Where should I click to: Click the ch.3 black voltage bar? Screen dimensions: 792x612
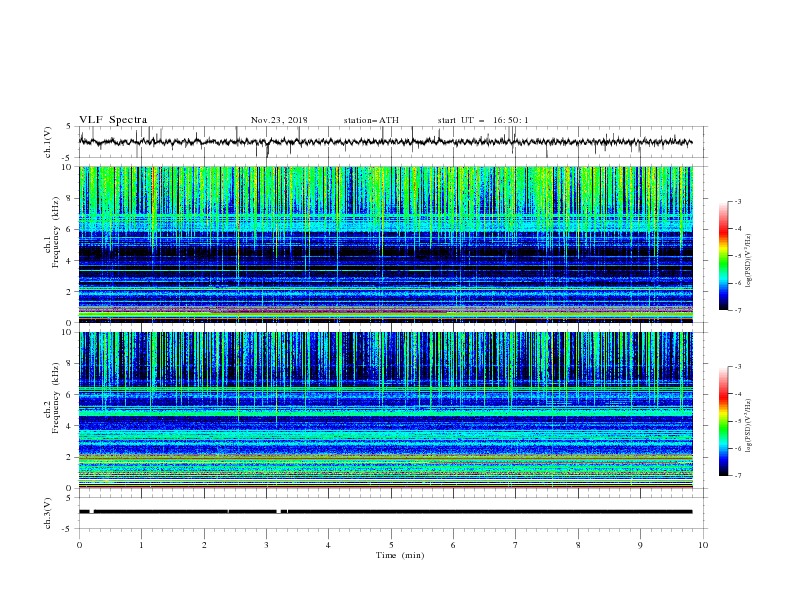[x=386, y=512]
